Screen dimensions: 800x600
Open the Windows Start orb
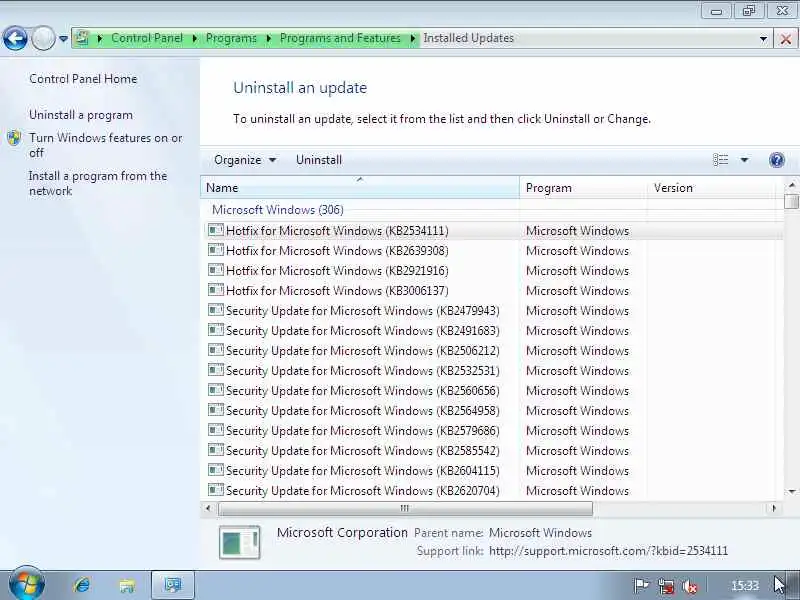[27, 585]
